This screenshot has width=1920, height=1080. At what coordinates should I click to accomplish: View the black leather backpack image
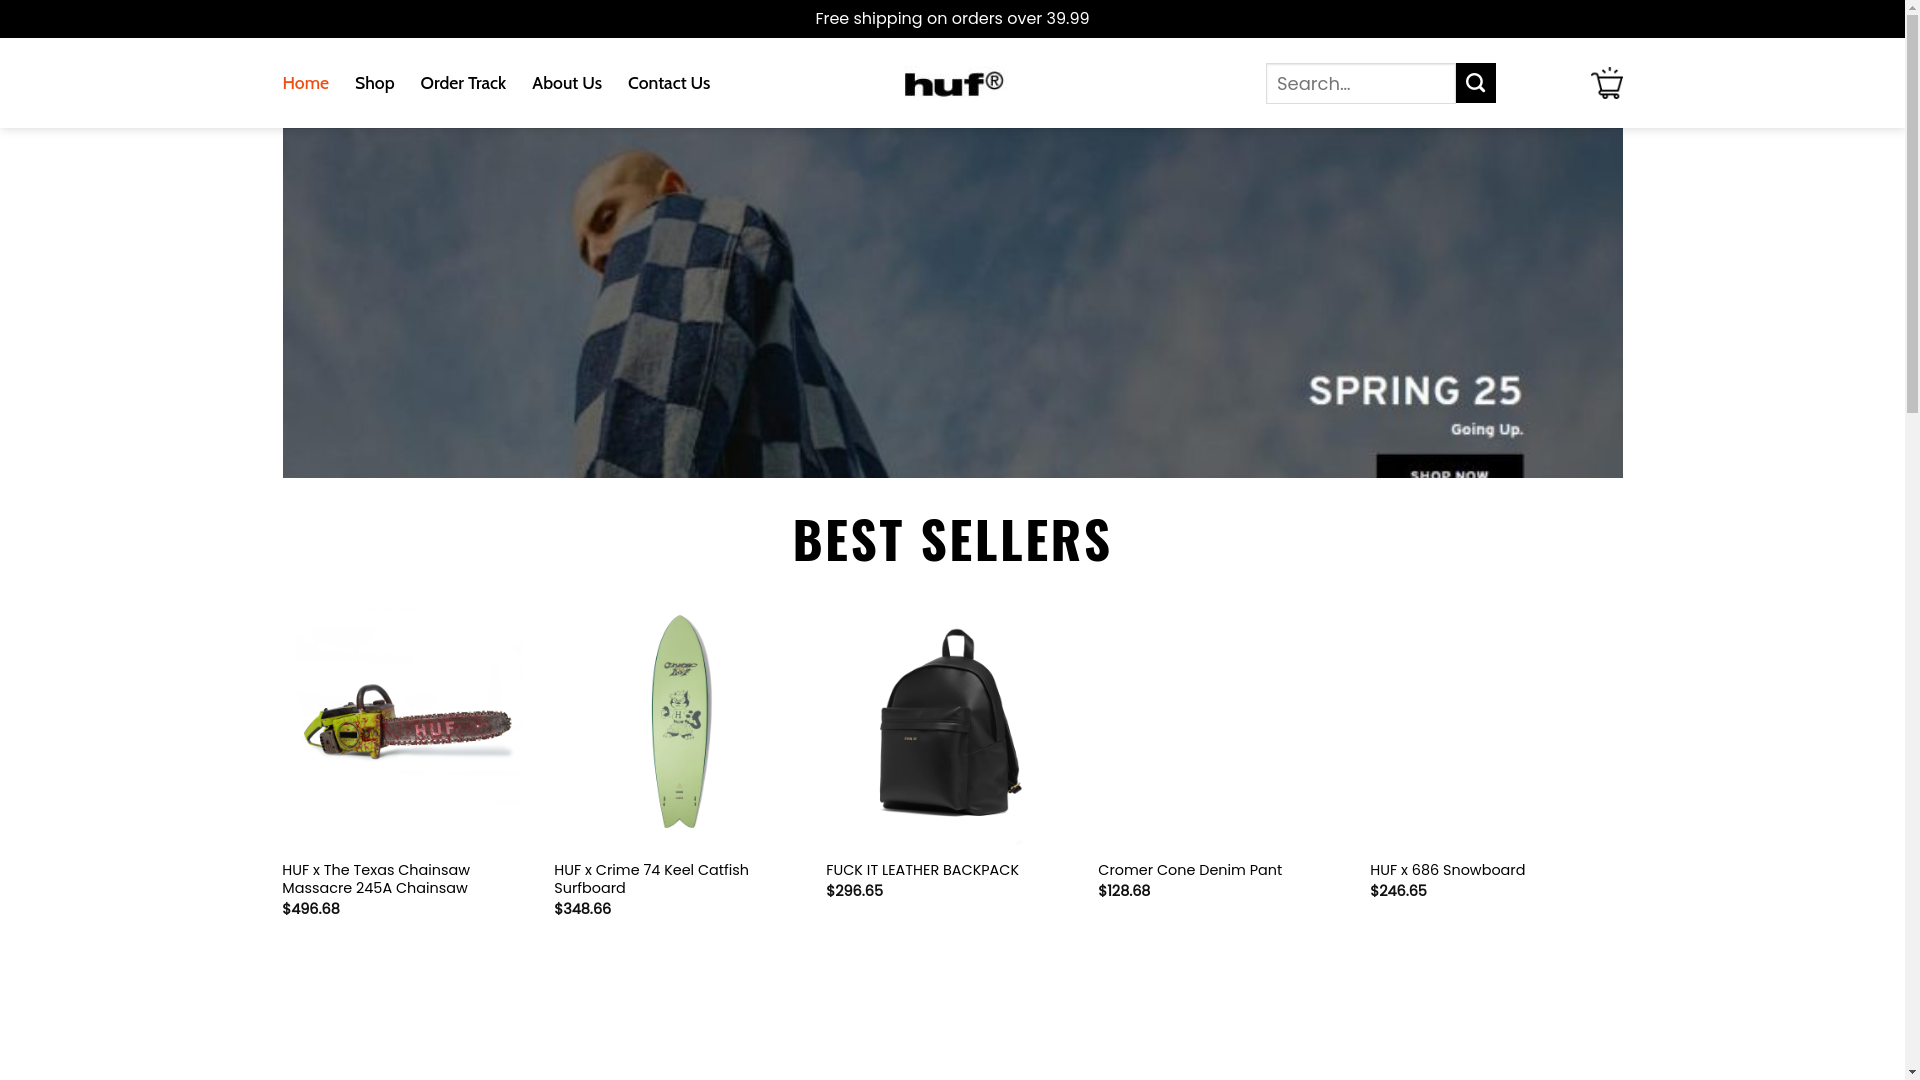point(950,723)
